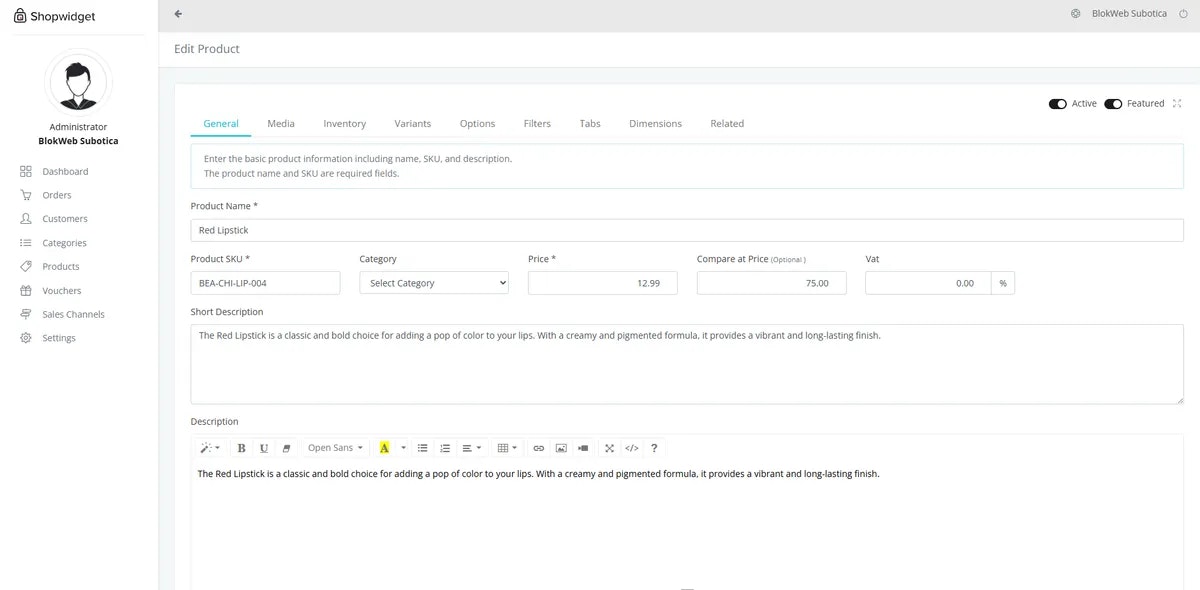The height and width of the screenshot is (590, 1200).
Task: Switch to the Variants tab
Action: click(x=413, y=123)
